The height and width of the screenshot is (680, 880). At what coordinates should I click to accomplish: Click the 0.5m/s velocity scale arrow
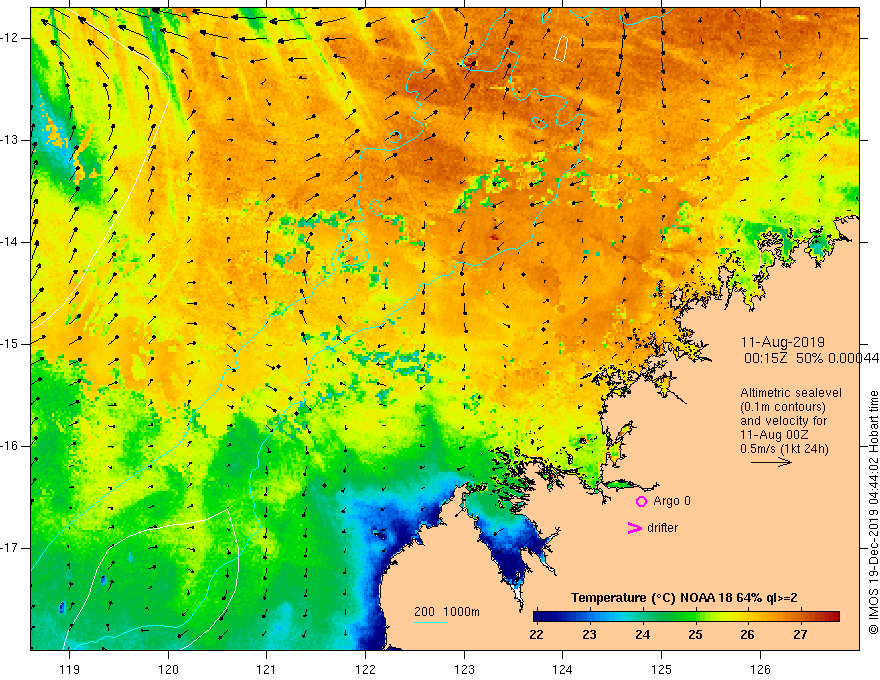tap(772, 462)
